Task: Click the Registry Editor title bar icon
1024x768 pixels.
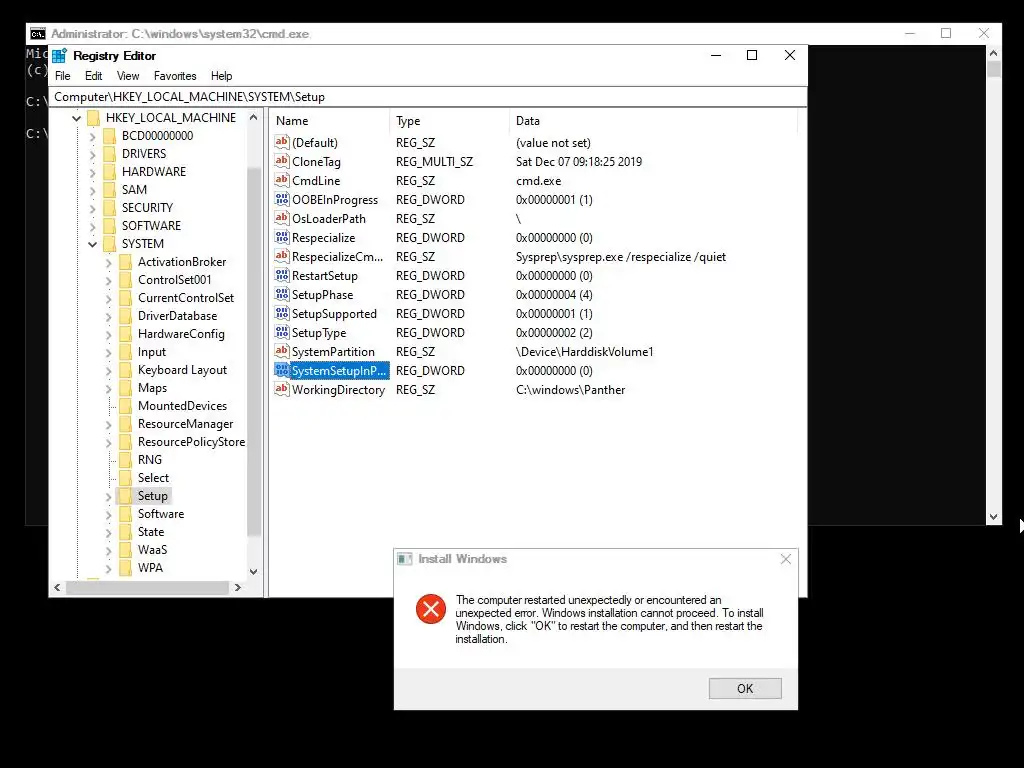Action: point(59,56)
